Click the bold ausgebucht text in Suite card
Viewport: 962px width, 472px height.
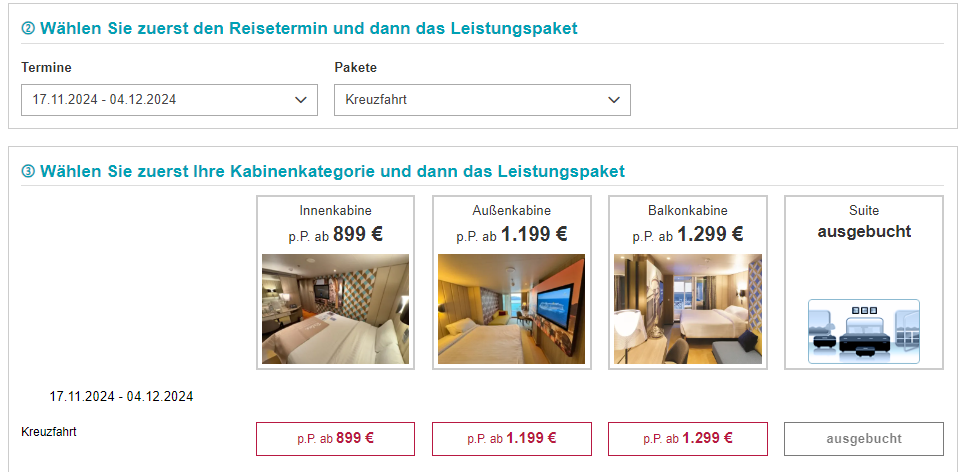coord(864,231)
